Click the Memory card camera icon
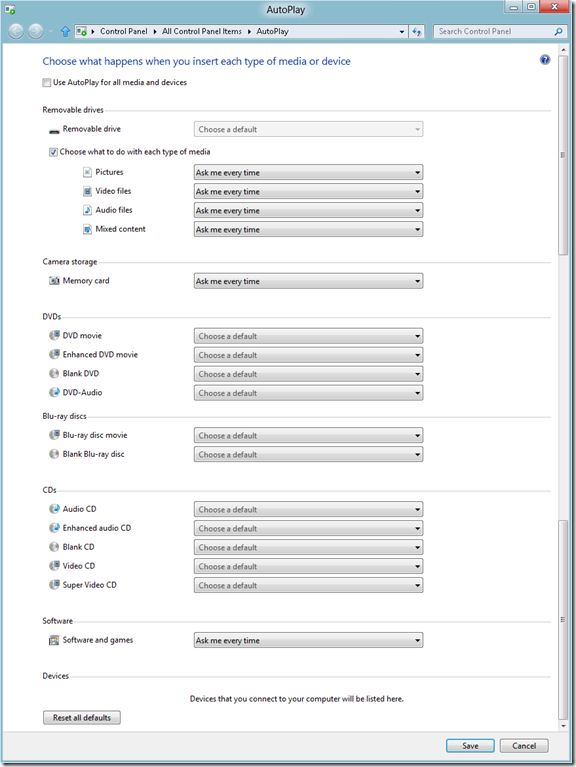The image size is (576, 767). (x=54, y=281)
